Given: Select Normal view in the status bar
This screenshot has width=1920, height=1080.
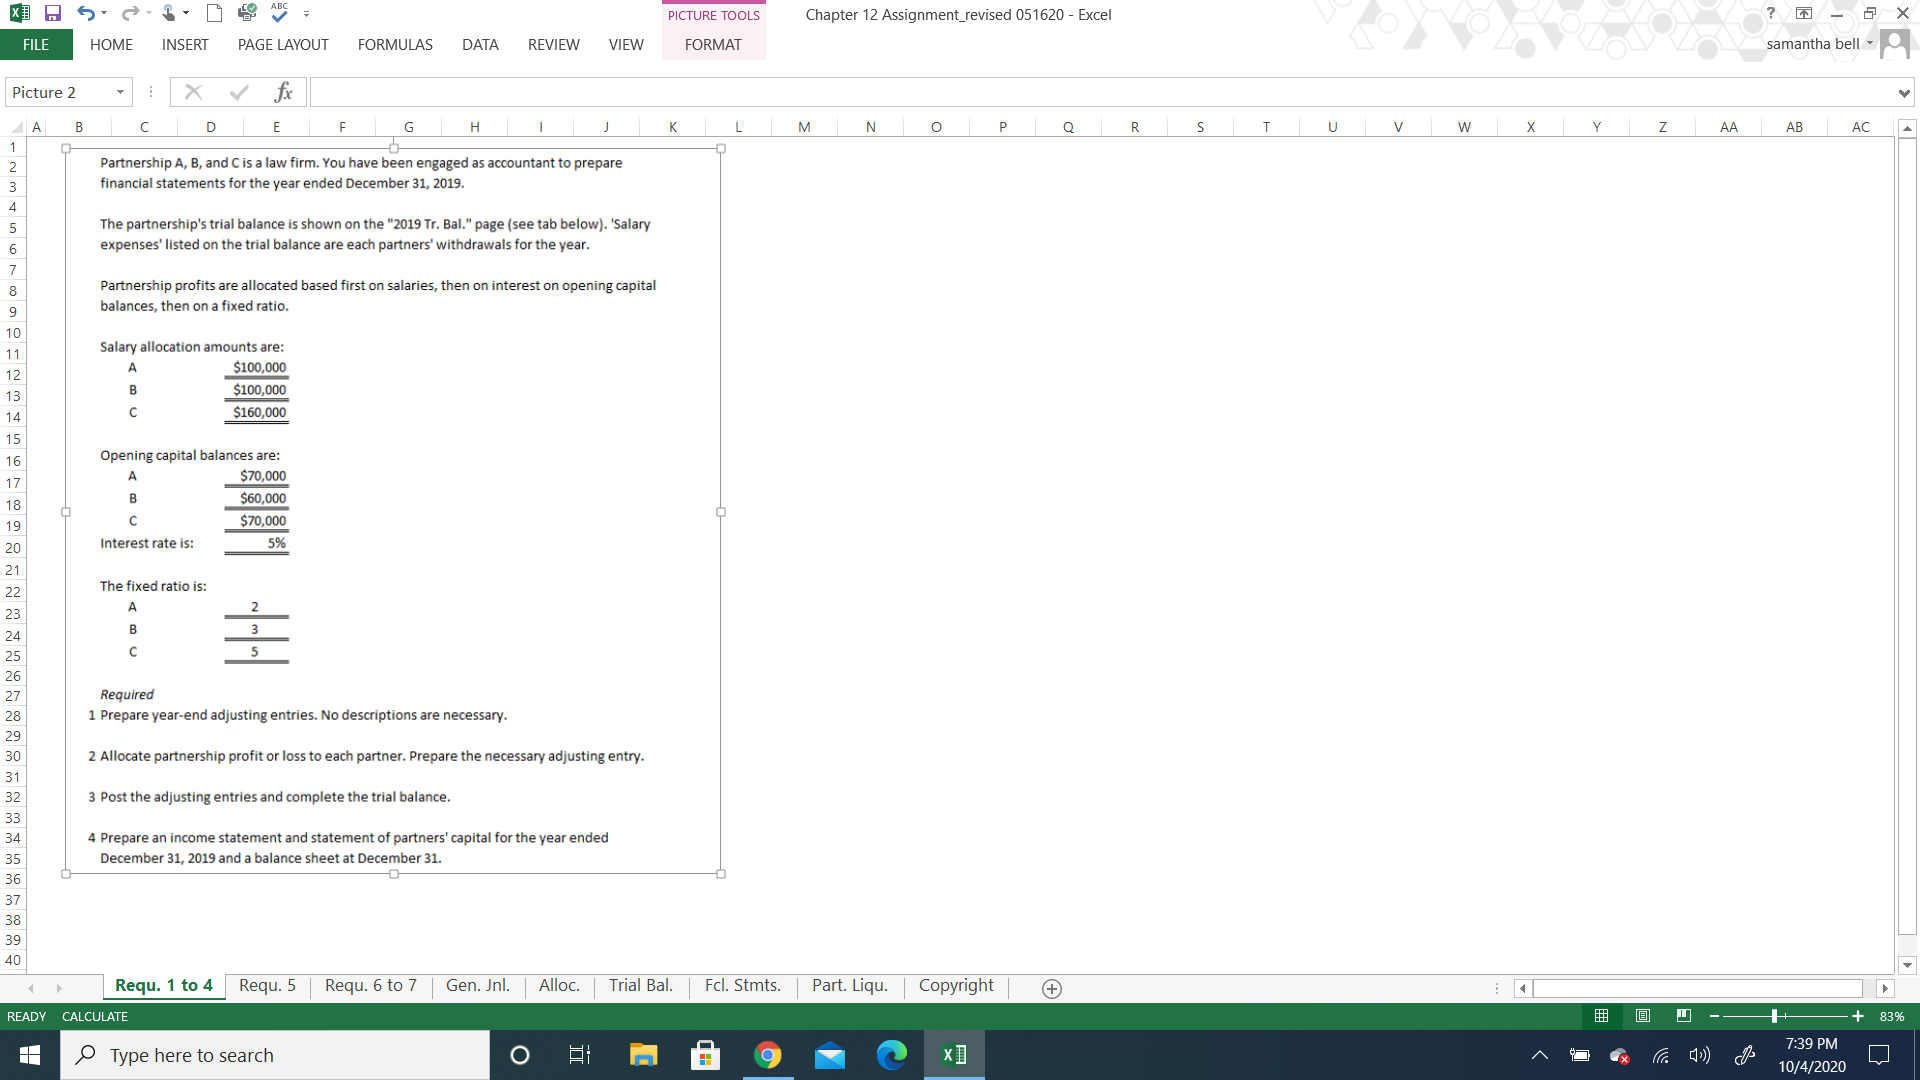Looking at the screenshot, I should click(x=1600, y=1016).
